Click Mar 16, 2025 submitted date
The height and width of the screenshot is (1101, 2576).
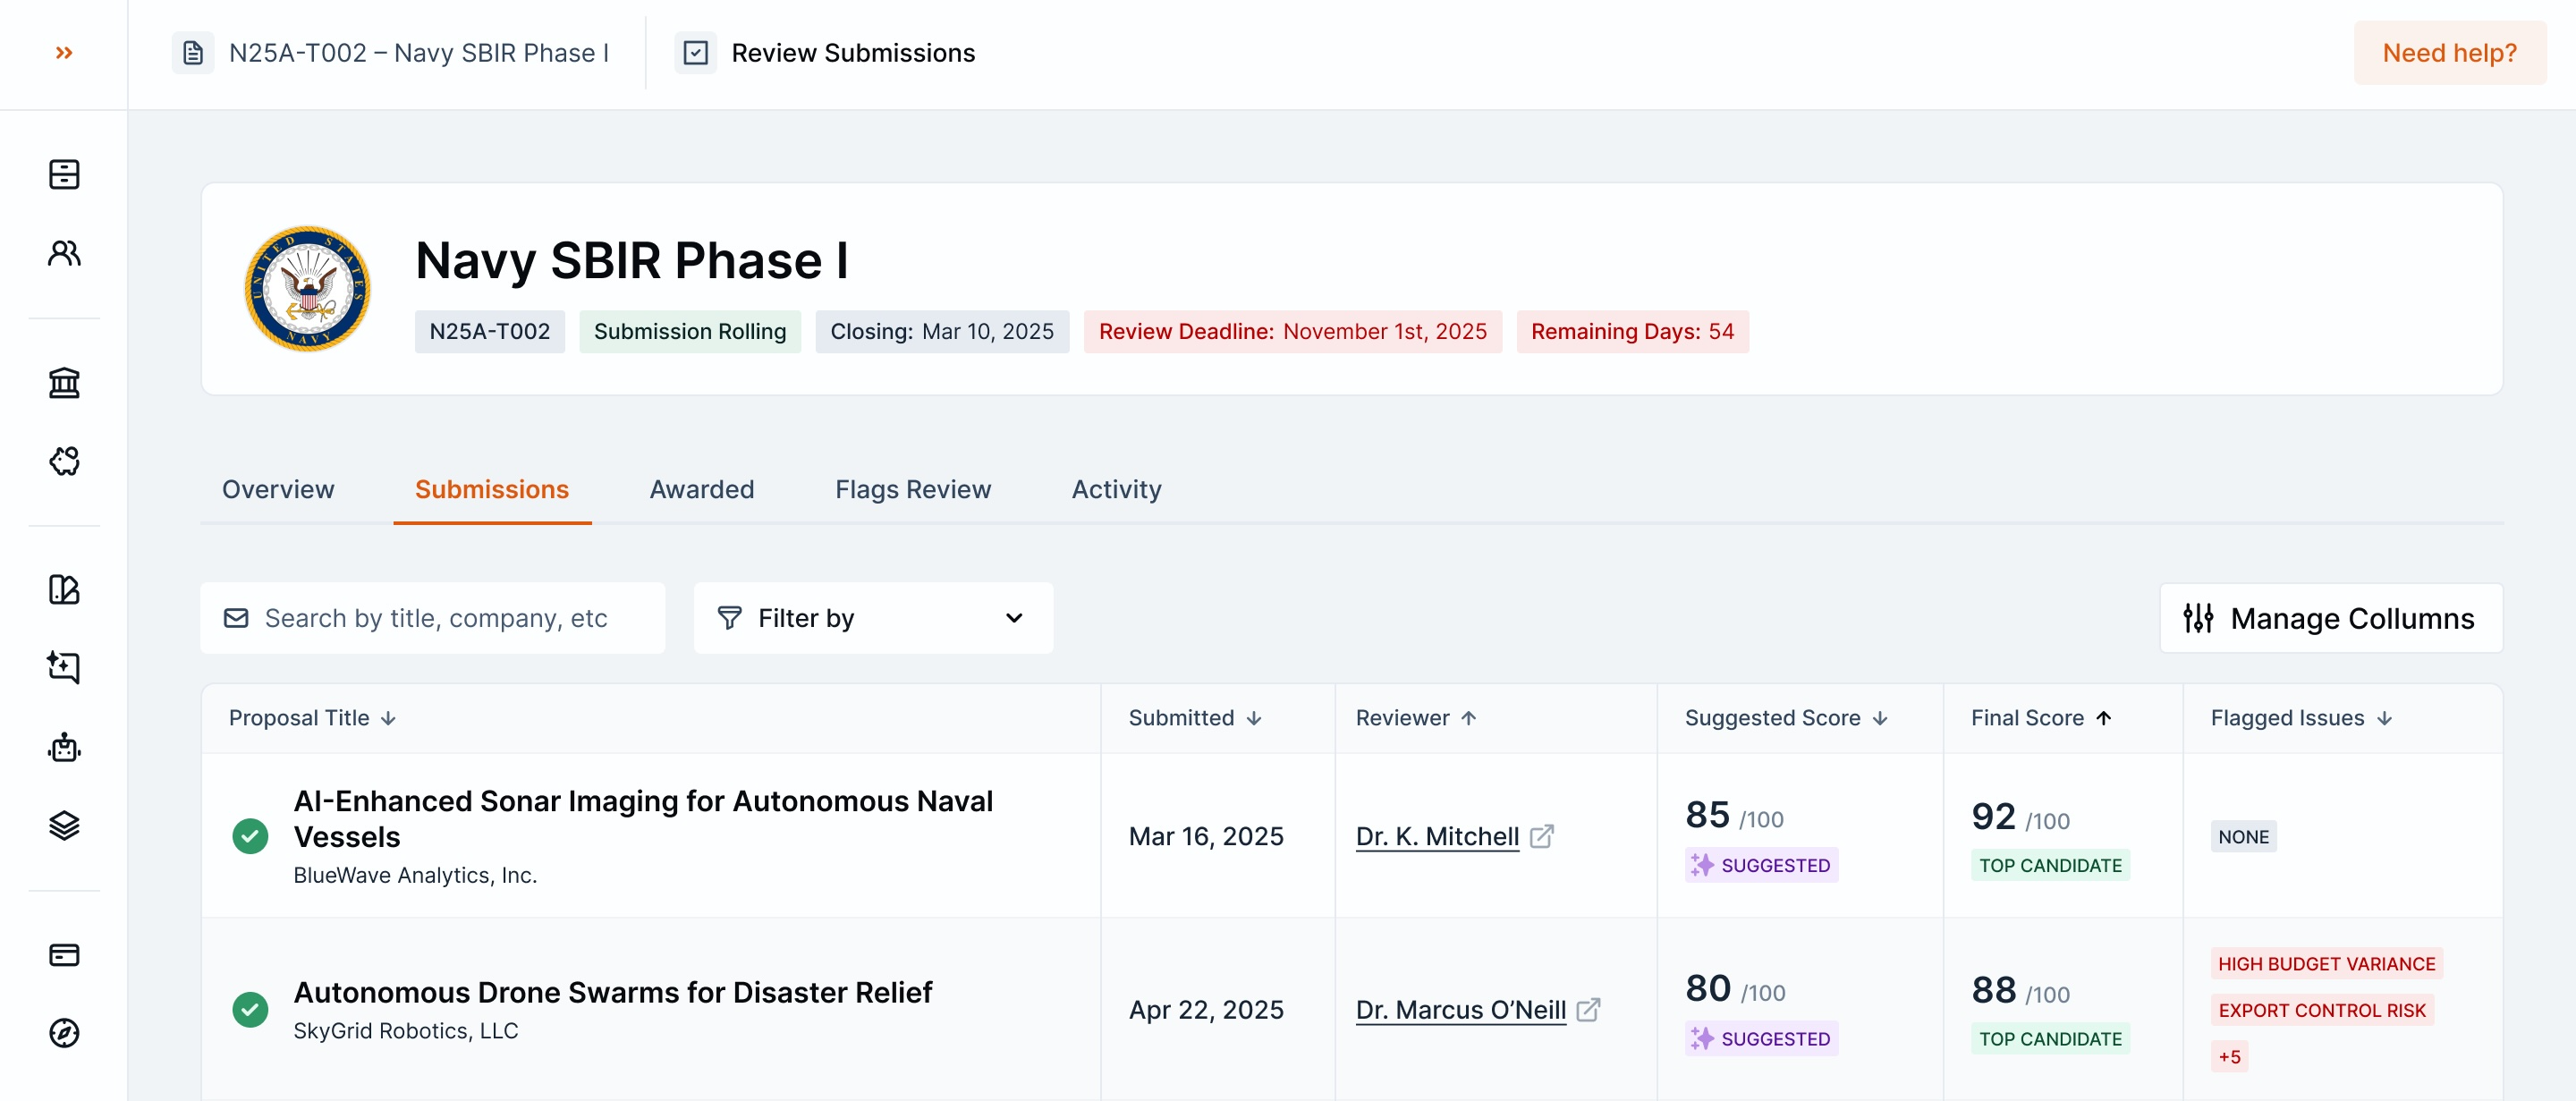tap(1206, 836)
